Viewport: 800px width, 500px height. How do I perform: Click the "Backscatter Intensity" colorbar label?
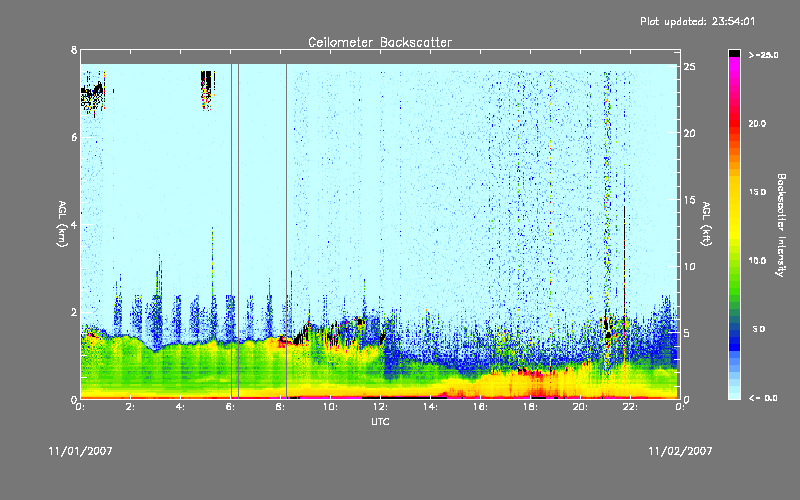tap(781, 225)
